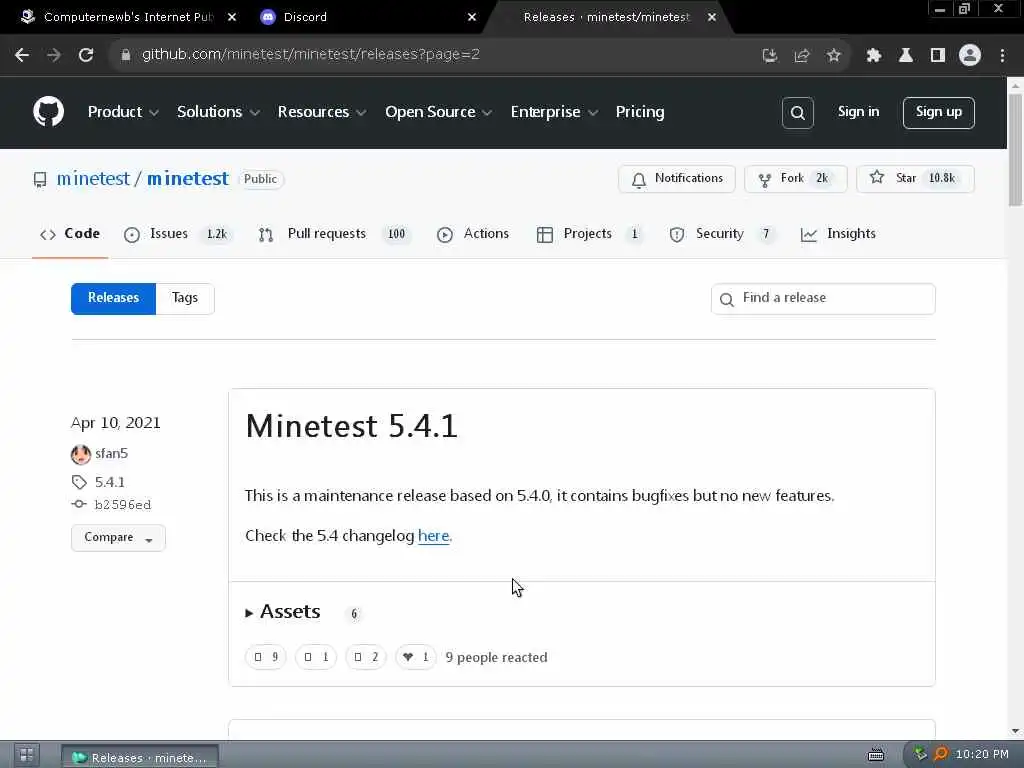Click the keyboard icon in system tray

876,755
